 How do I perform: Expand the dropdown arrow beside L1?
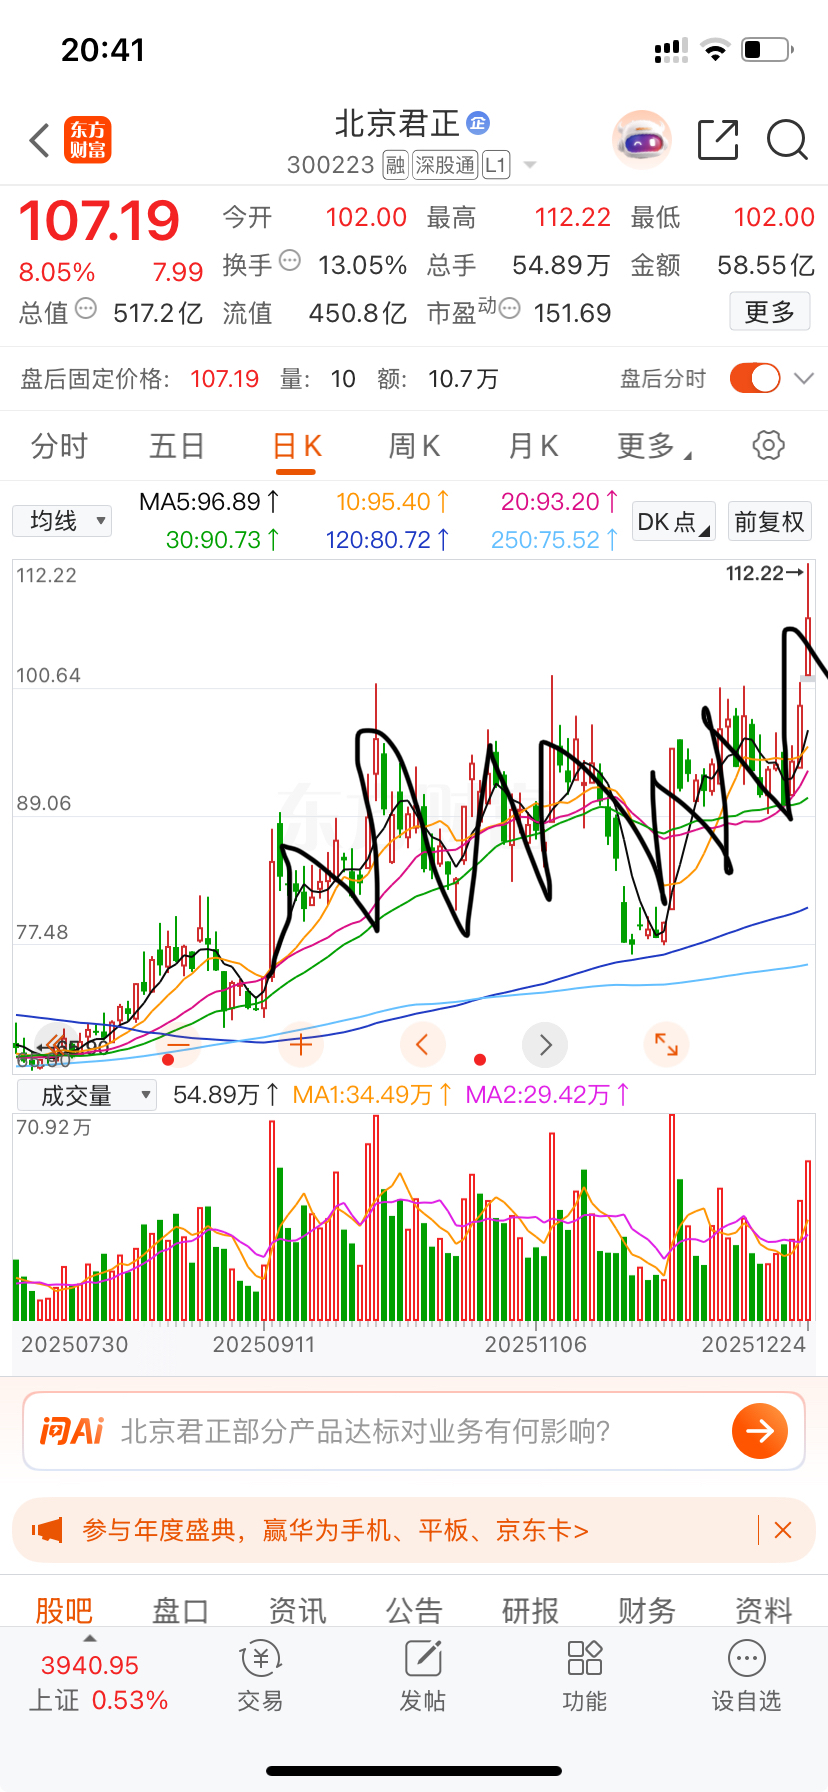(530, 165)
